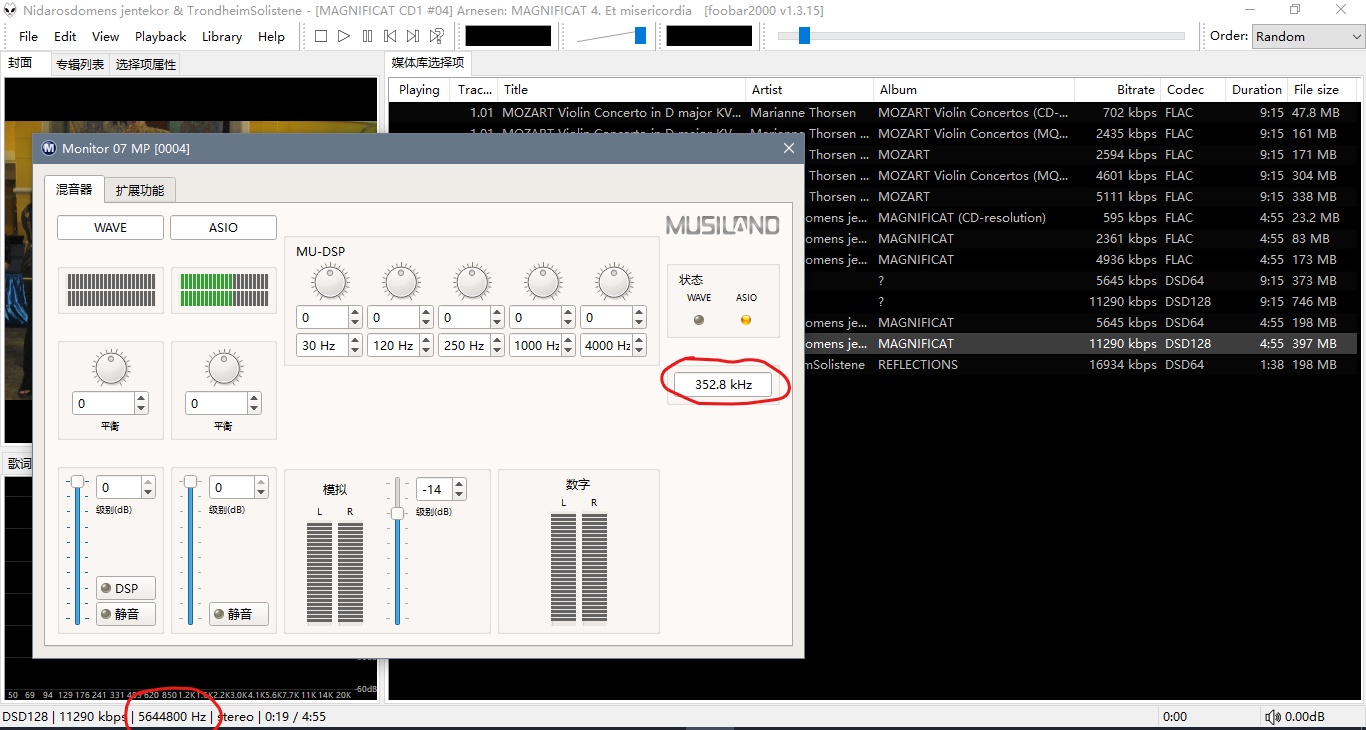Increase the analog level -14 stepper
1366x730 pixels.
[459, 484]
